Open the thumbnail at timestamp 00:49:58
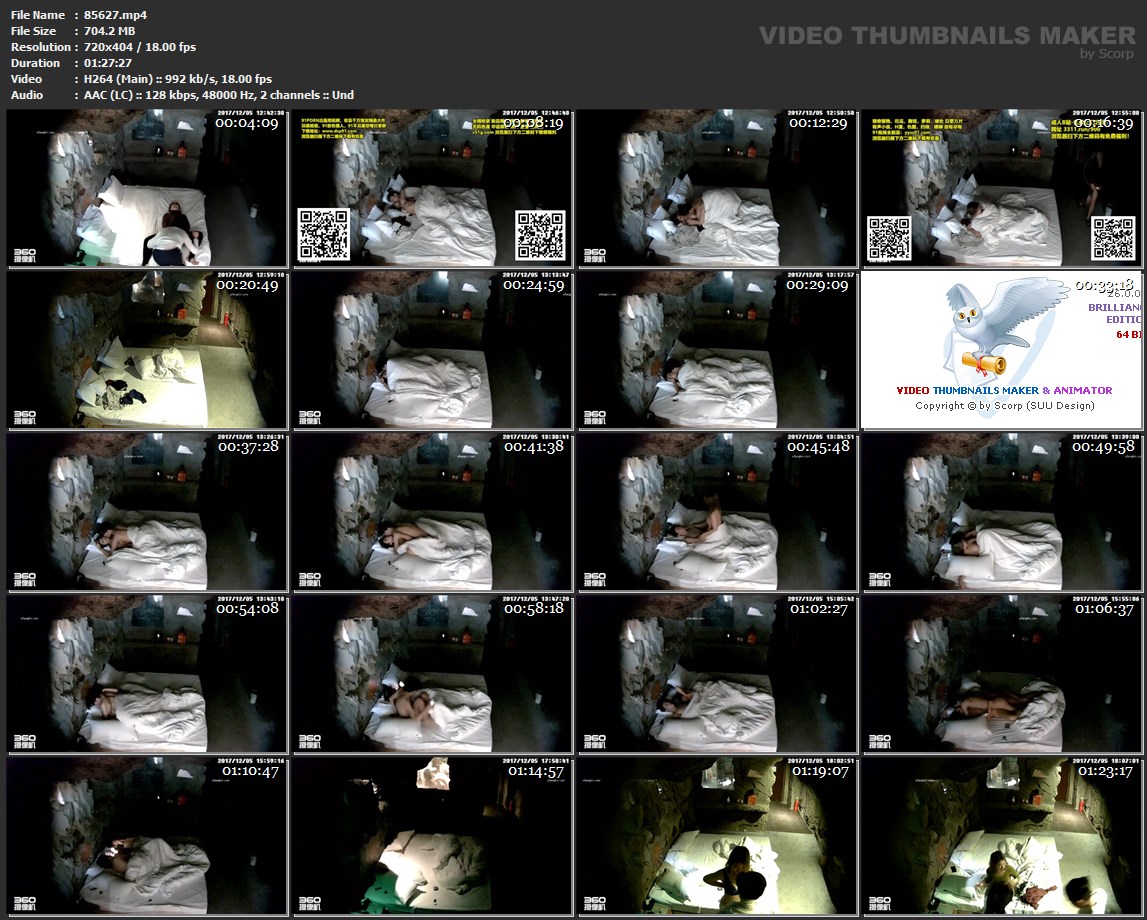 pyautogui.click(x=1003, y=512)
